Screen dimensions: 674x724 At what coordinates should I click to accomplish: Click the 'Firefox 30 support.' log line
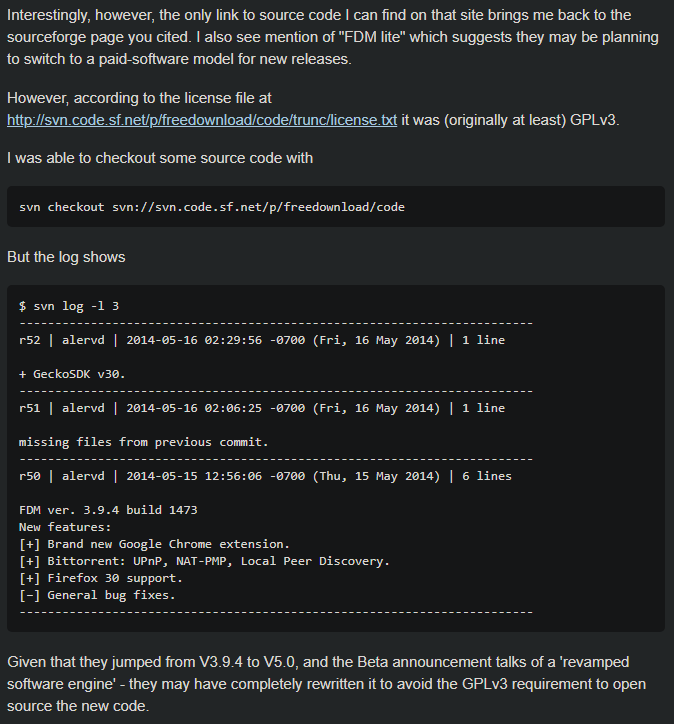click(x=101, y=578)
